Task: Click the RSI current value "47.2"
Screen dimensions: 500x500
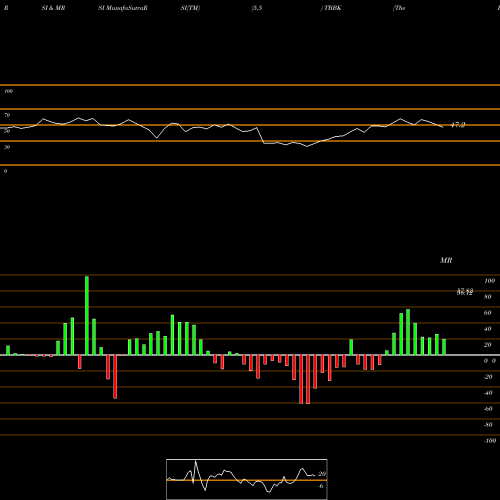Action: coord(458,125)
